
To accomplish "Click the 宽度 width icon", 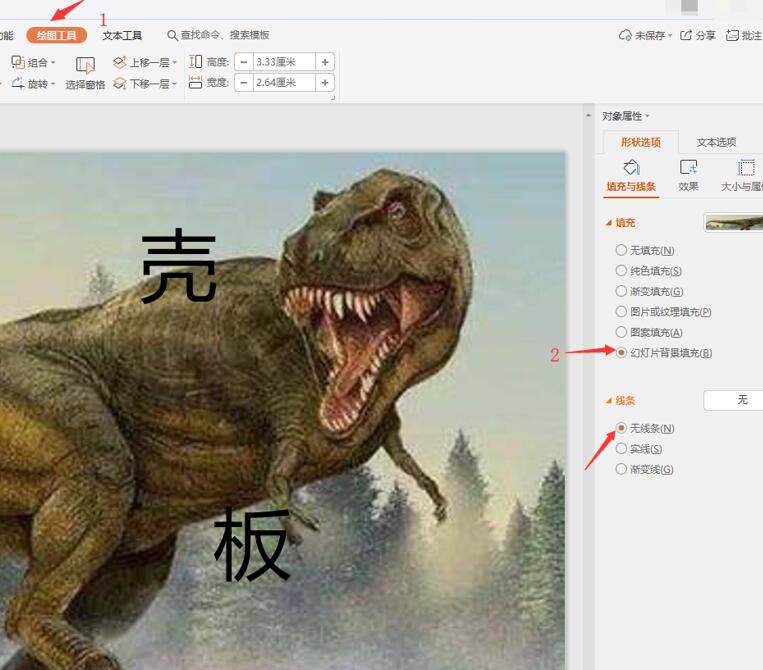I will click(196, 83).
